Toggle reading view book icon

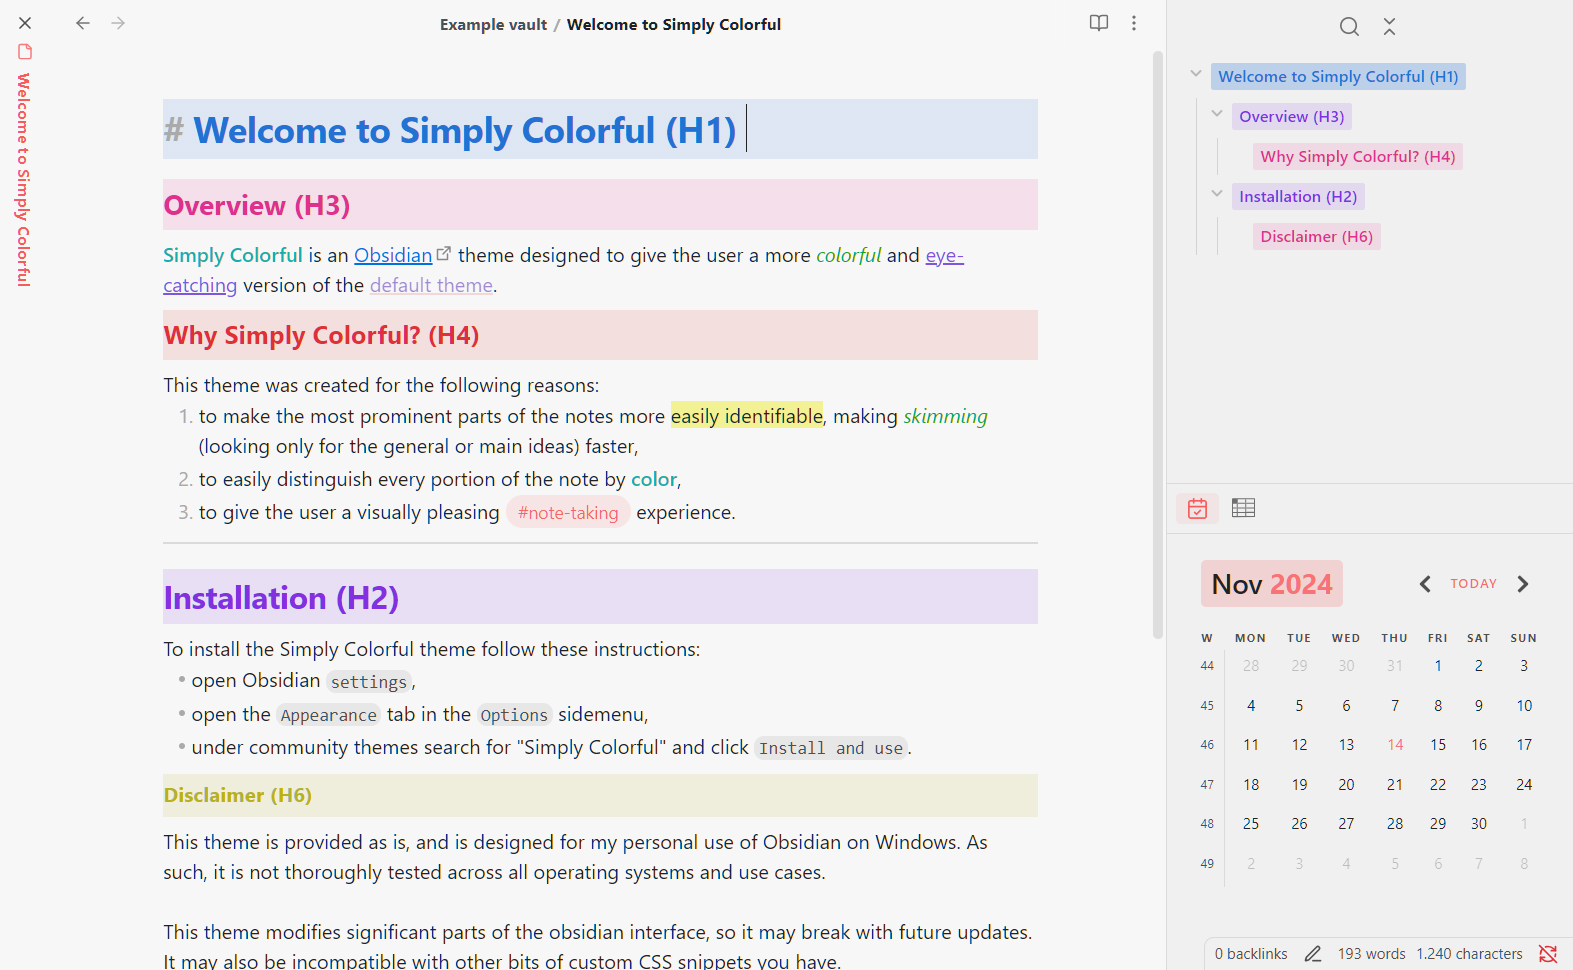tap(1099, 23)
